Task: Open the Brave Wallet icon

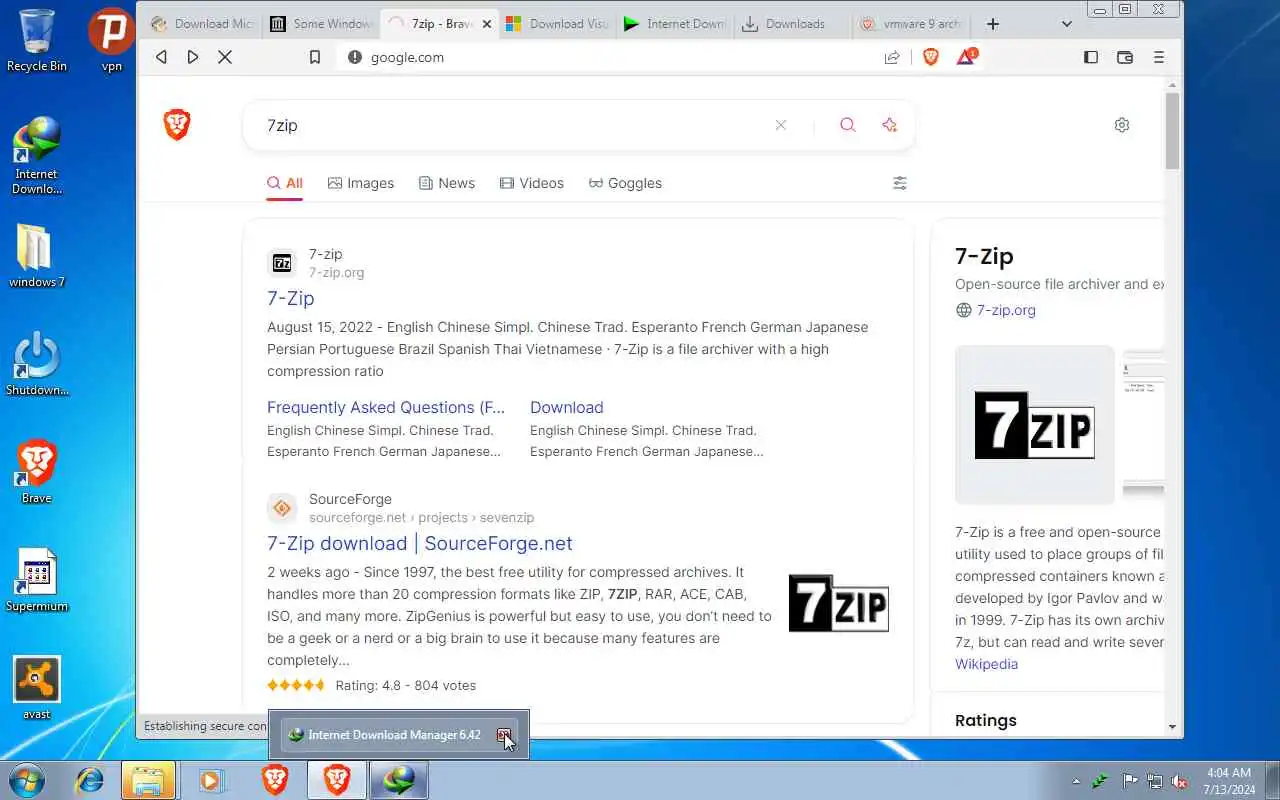Action: click(x=1125, y=57)
